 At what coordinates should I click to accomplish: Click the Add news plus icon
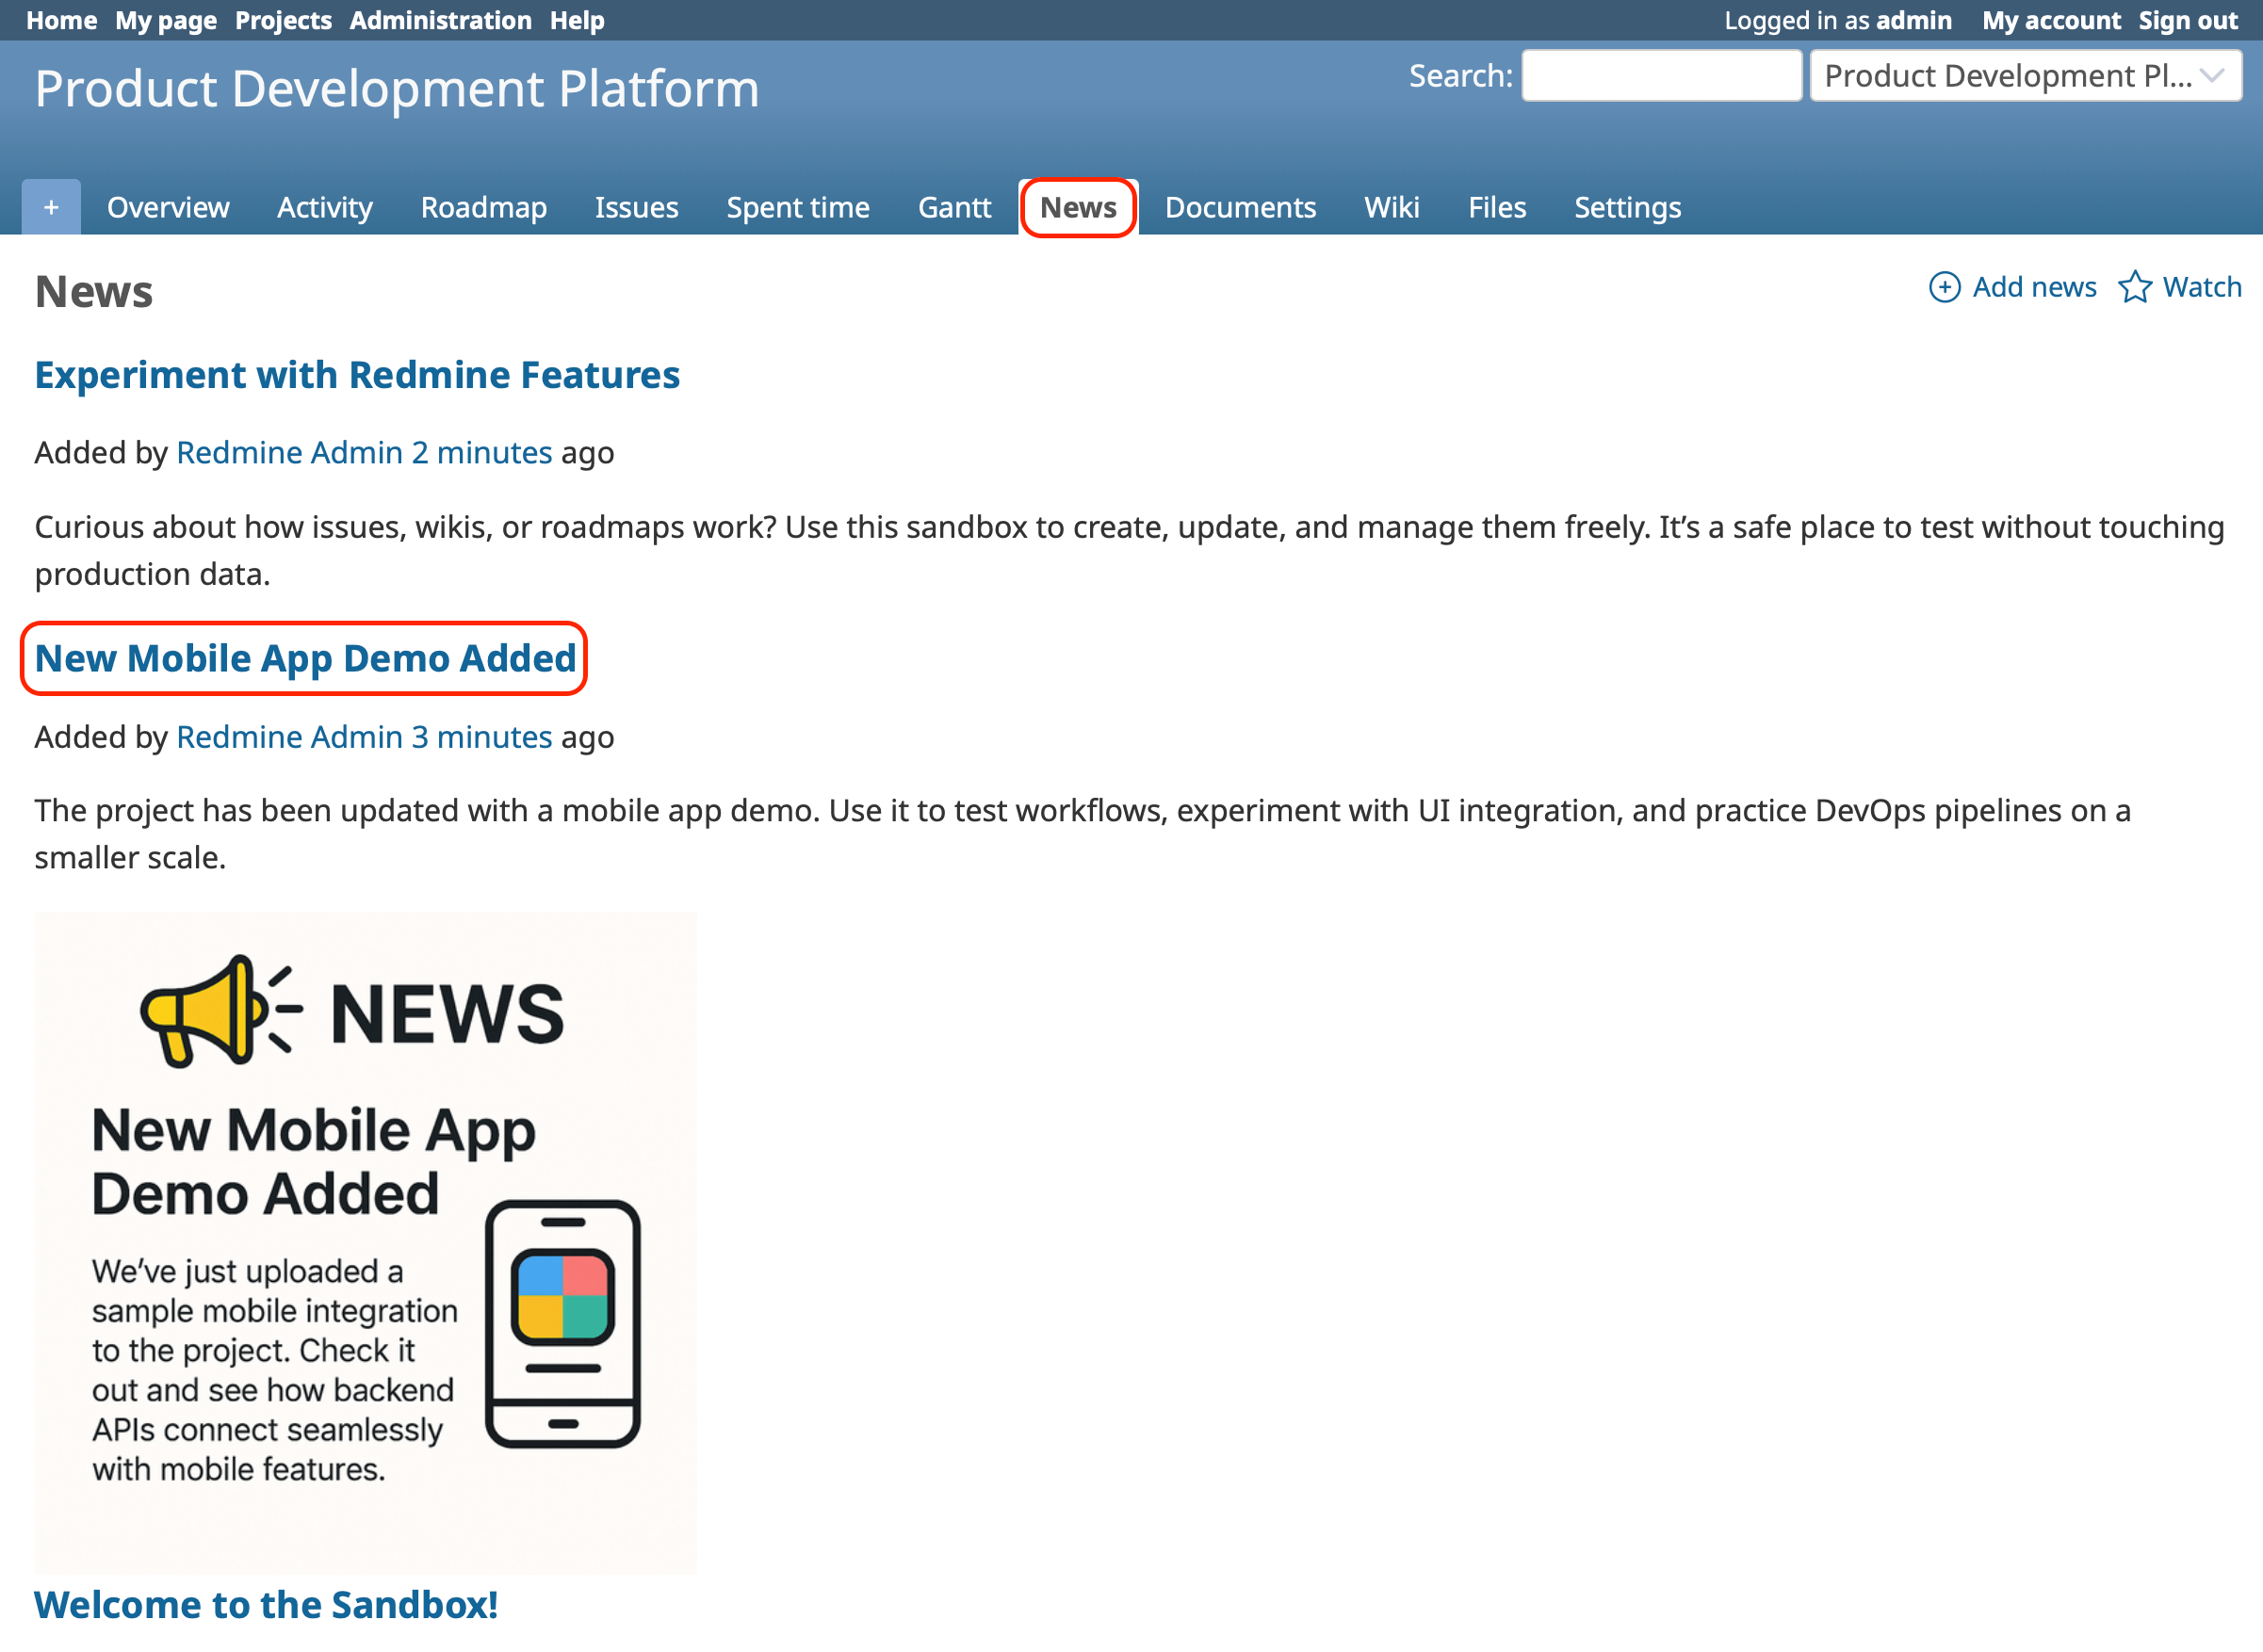pyautogui.click(x=1945, y=287)
